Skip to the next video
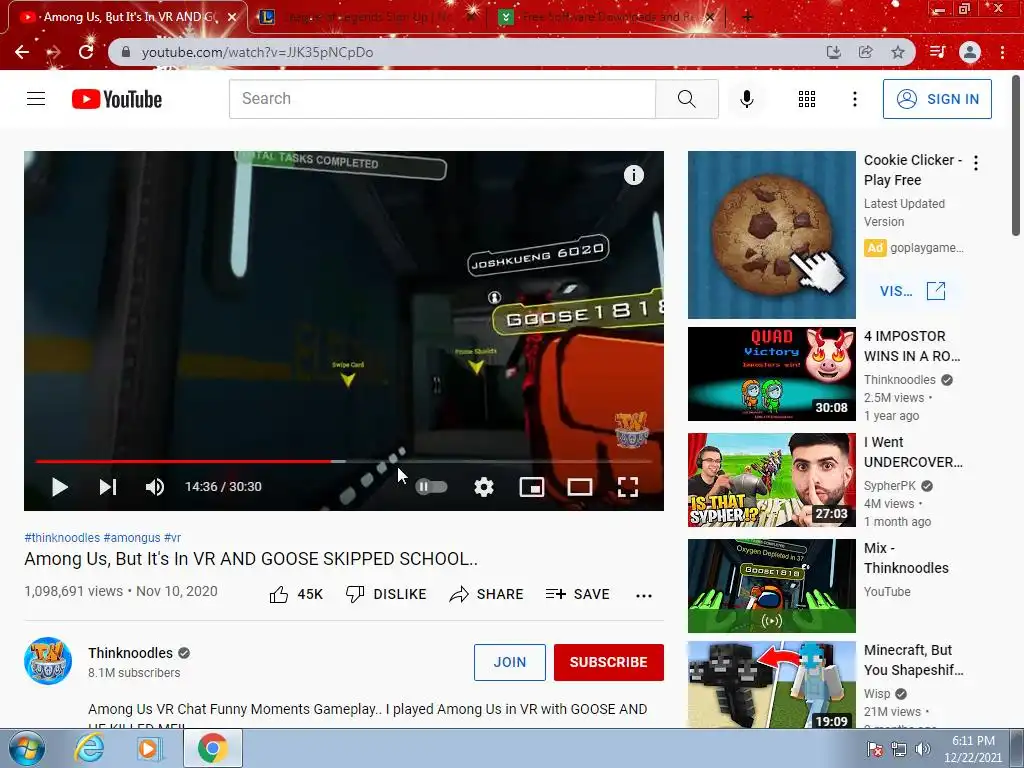This screenshot has width=1024, height=768. [x=108, y=487]
